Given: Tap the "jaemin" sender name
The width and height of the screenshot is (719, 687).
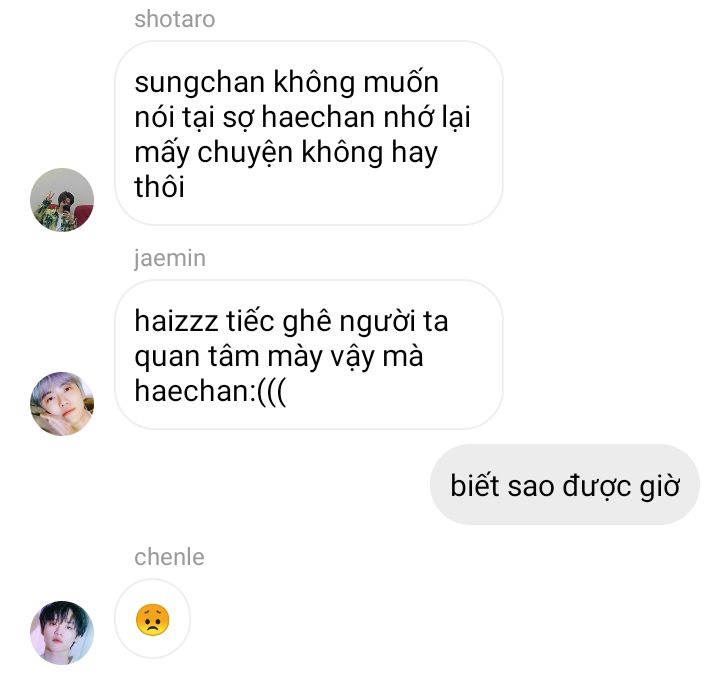Looking at the screenshot, I should 170,258.
